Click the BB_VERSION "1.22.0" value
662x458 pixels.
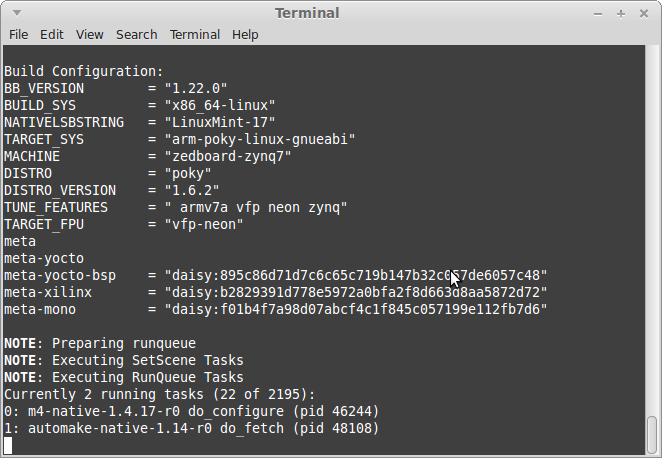tap(196, 89)
